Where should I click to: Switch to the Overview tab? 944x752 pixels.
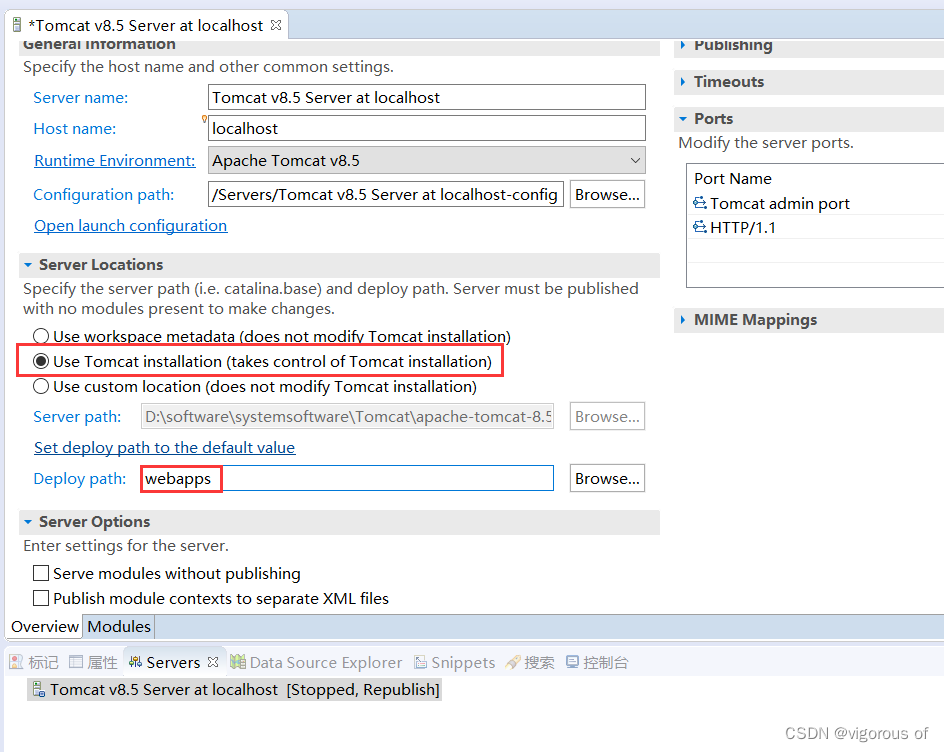45,627
